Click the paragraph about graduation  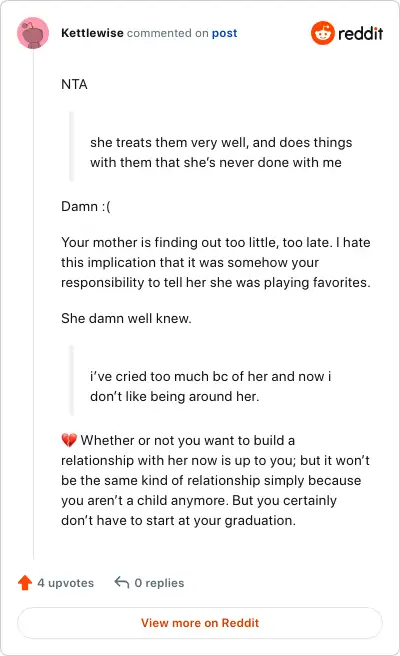[x=215, y=480]
